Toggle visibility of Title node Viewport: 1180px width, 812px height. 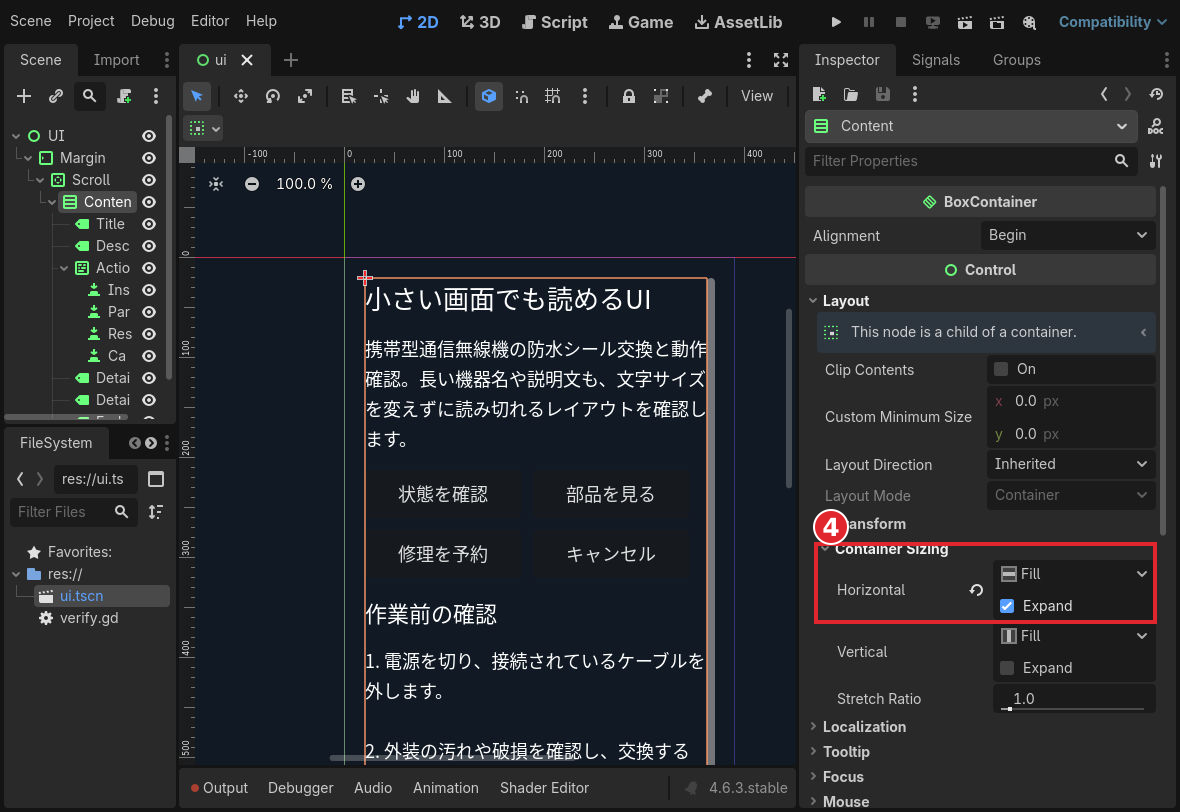(x=149, y=224)
